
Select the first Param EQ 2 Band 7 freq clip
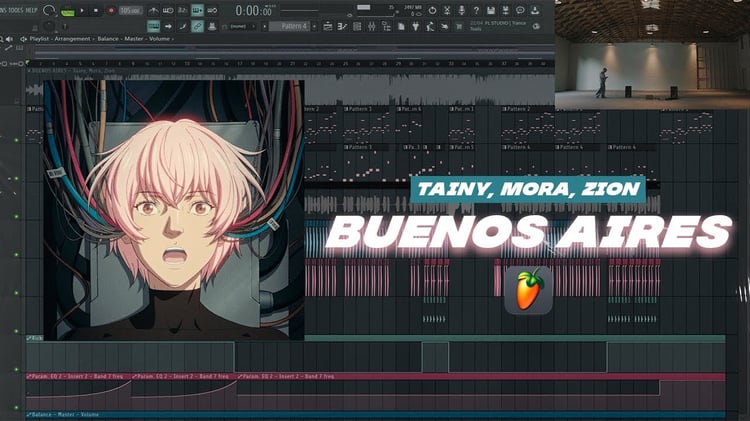[78, 377]
